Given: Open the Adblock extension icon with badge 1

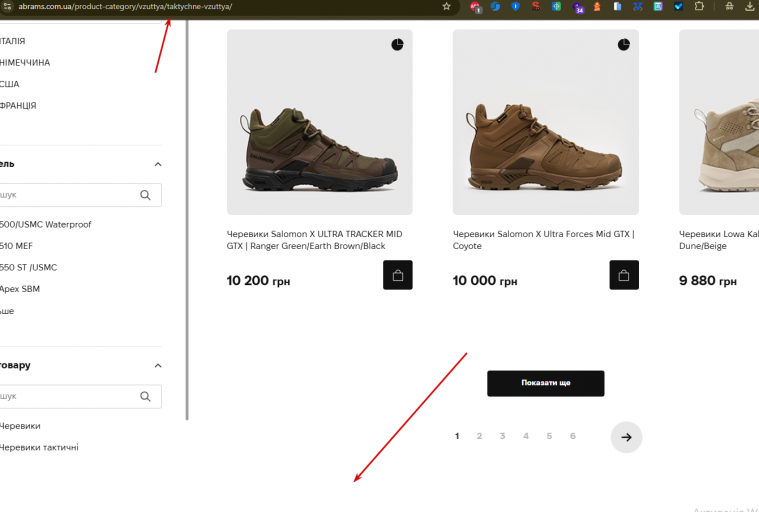Looking at the screenshot, I should pos(475,6).
